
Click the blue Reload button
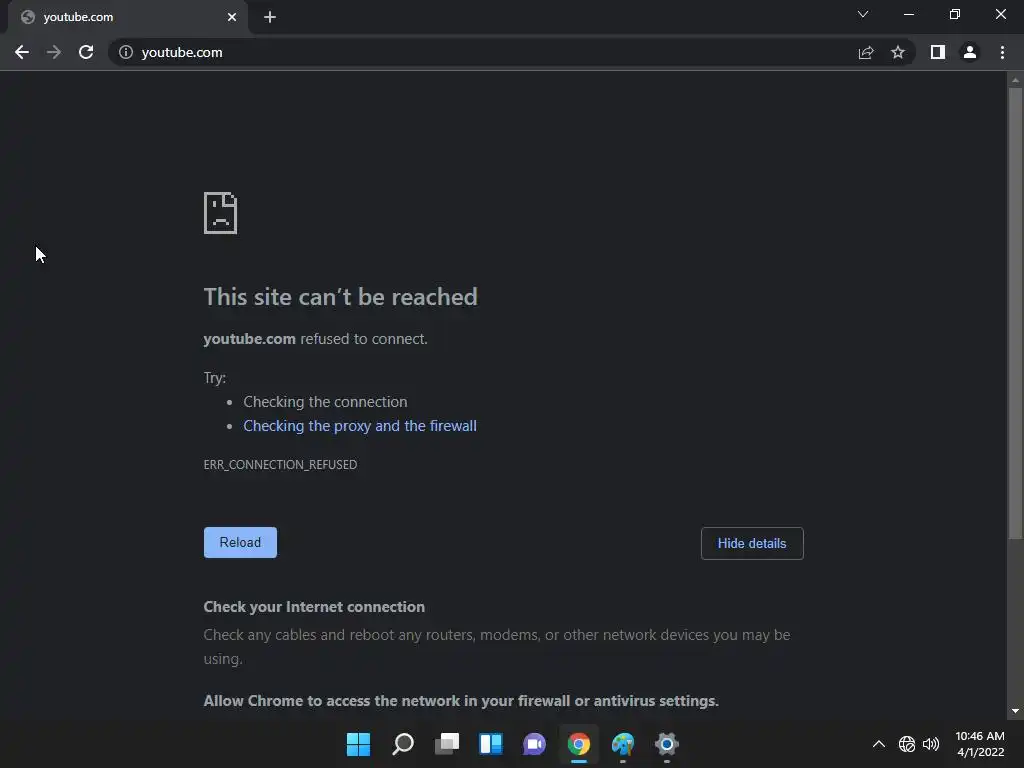[240, 543]
